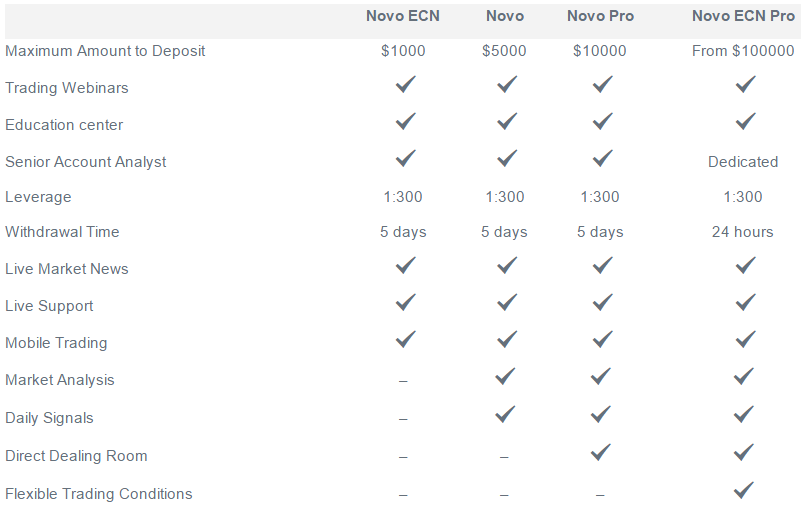Click Live Support checkmark under Novo ECN

(406, 302)
